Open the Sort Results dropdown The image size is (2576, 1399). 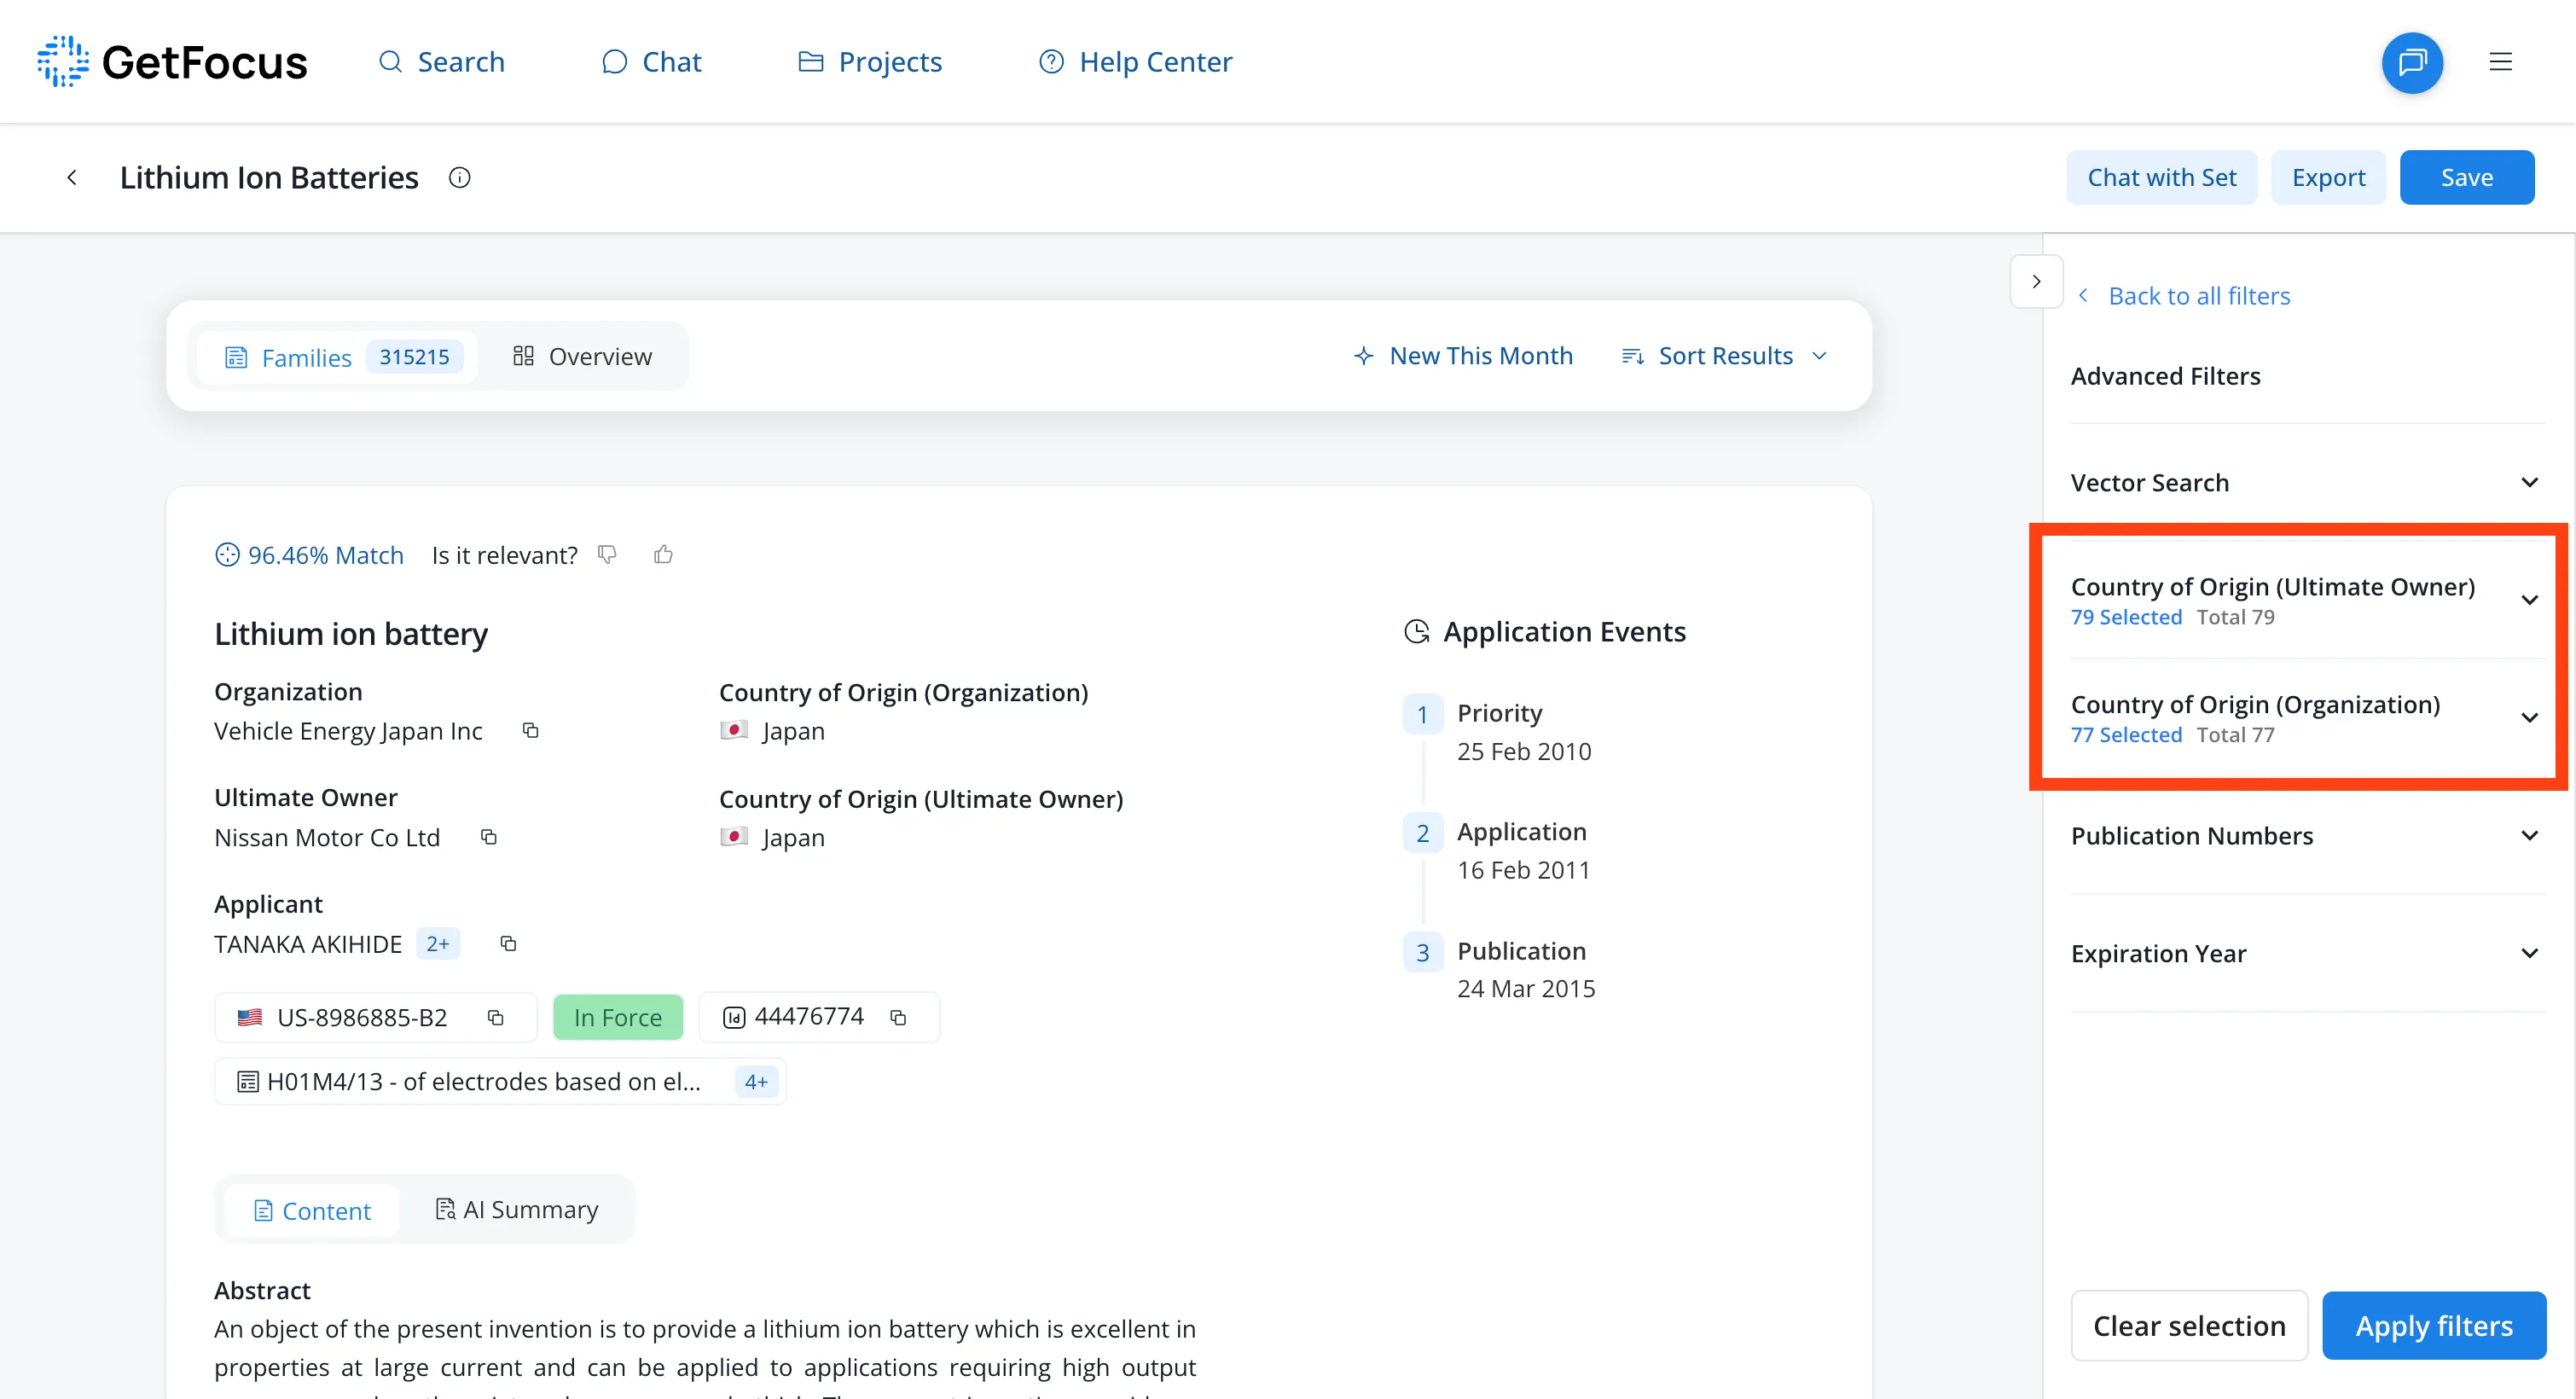click(1724, 356)
